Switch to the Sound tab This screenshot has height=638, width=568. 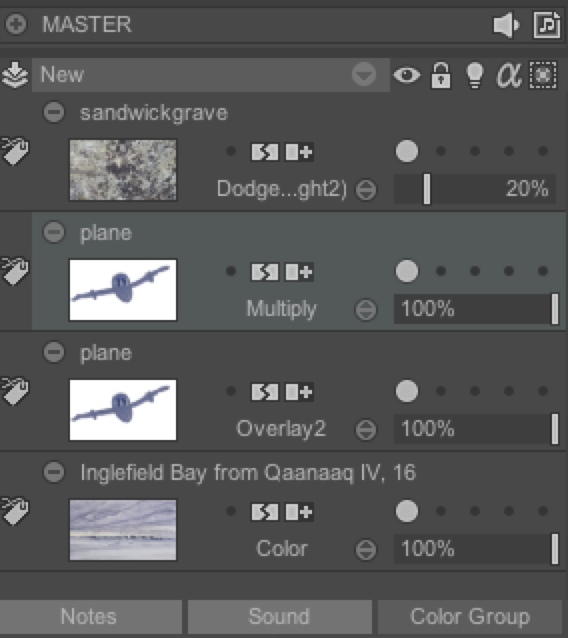point(280,616)
